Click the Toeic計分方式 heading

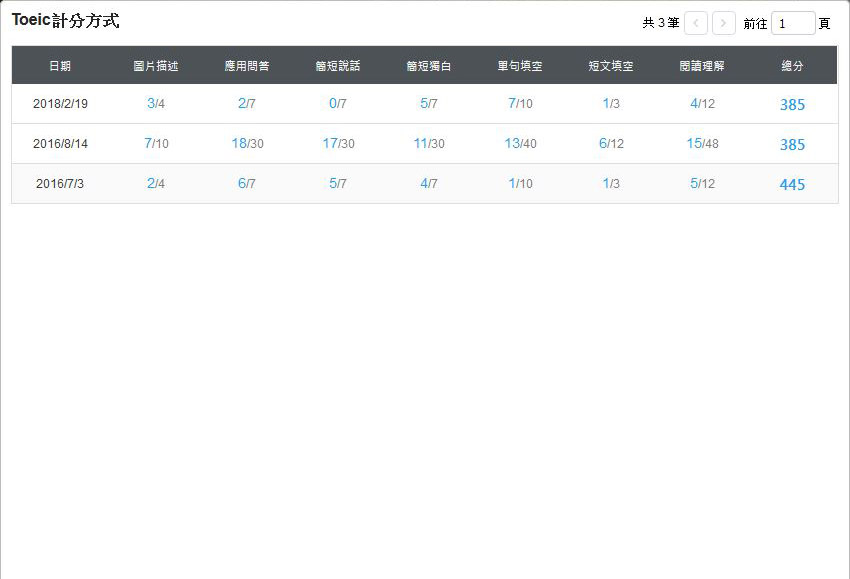66,21
